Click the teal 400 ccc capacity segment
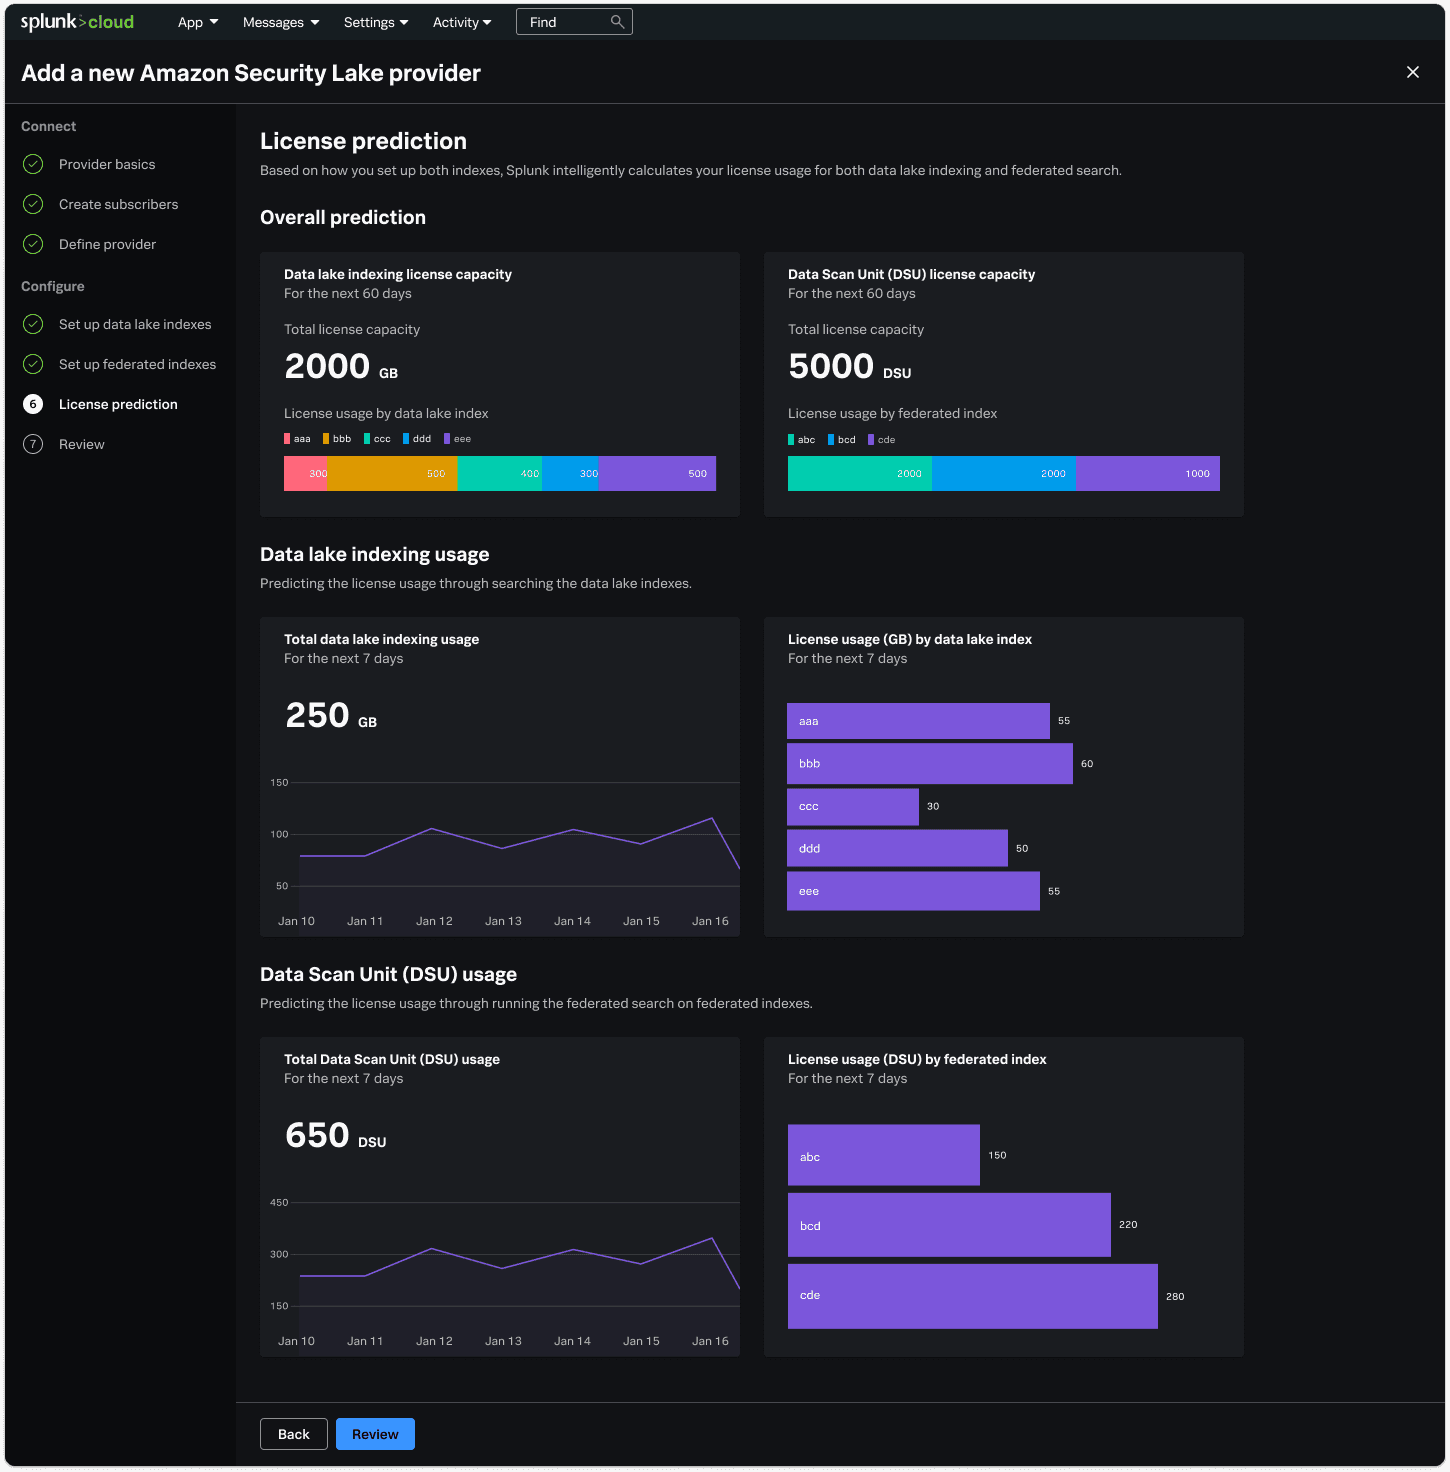This screenshot has height=1472, width=1450. pos(499,474)
